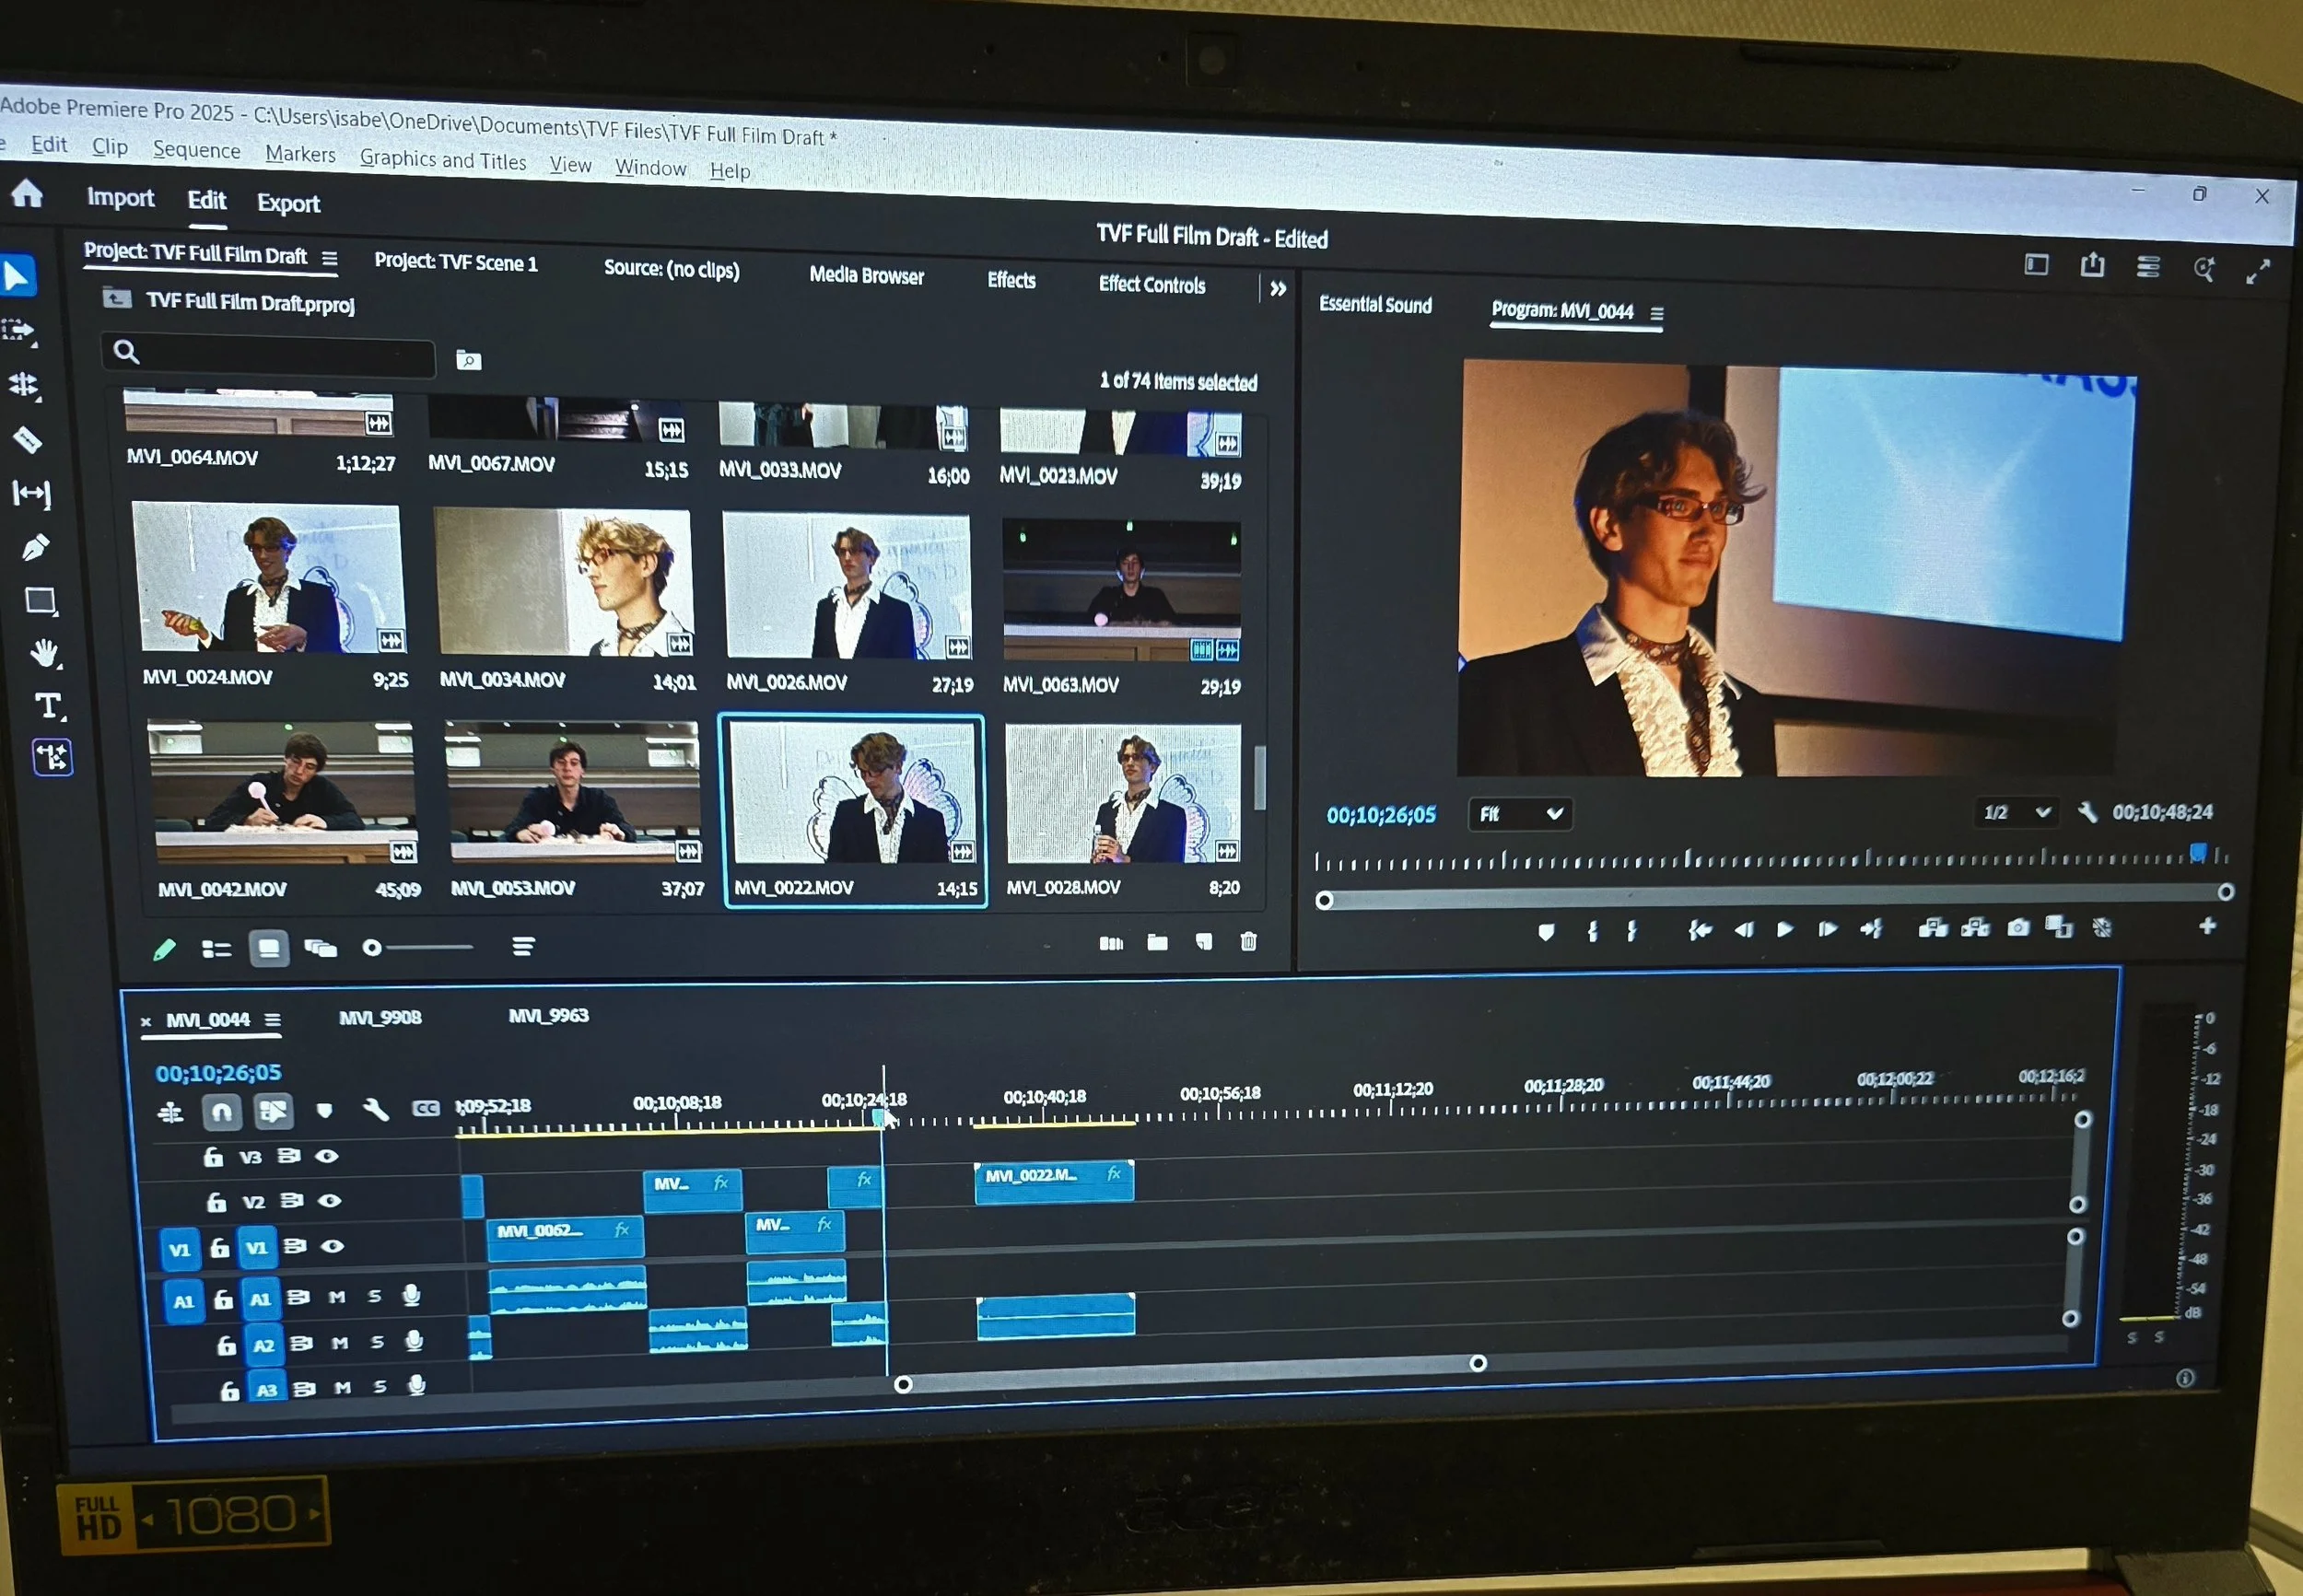The height and width of the screenshot is (1596, 2303).
Task: Mute audio track A1
Action: pyautogui.click(x=337, y=1297)
